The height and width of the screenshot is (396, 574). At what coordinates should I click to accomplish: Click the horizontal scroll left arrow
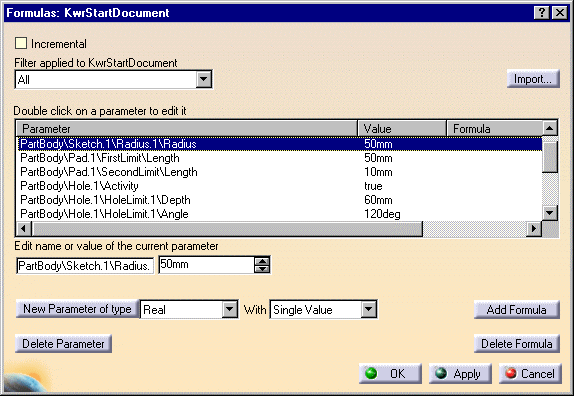tap(24, 229)
